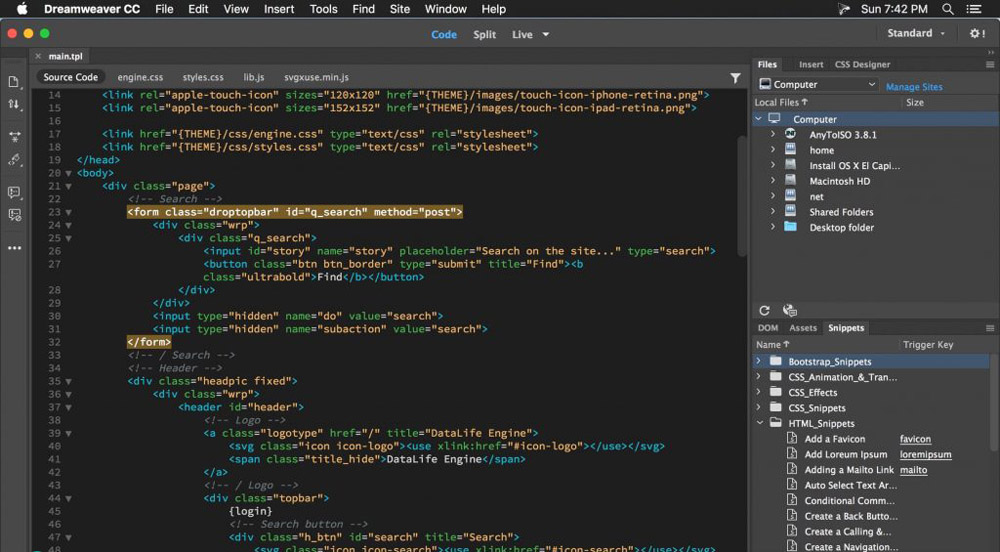Image resolution: width=1000 pixels, height=552 pixels.
Task: Open the Standard workspace dropdown
Action: click(916, 33)
